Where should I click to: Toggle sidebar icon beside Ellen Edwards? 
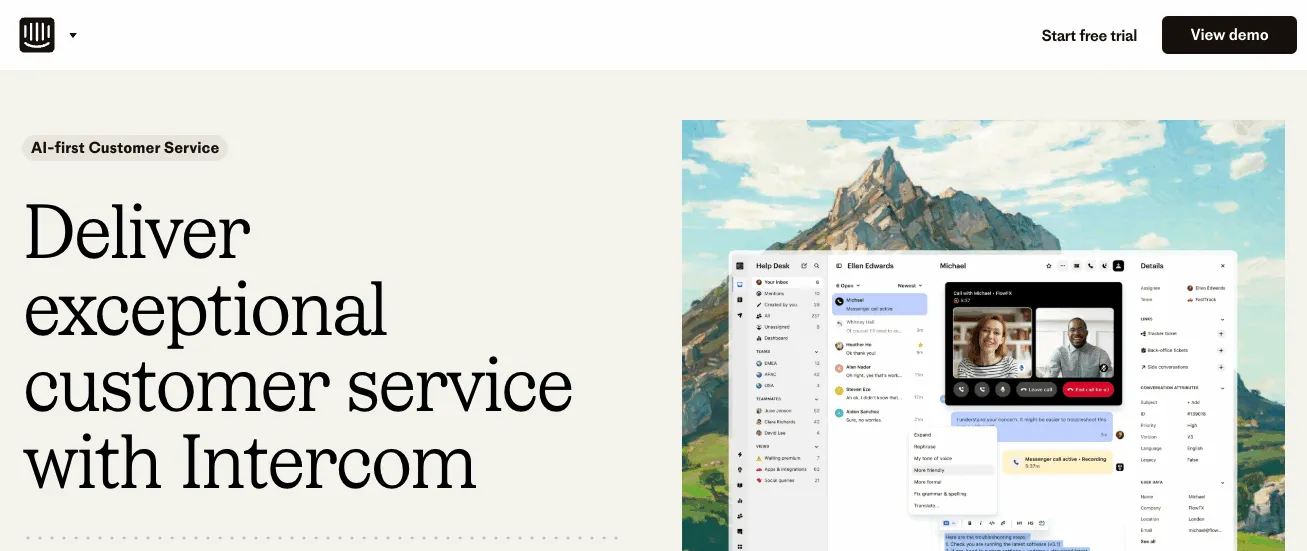[x=839, y=266]
